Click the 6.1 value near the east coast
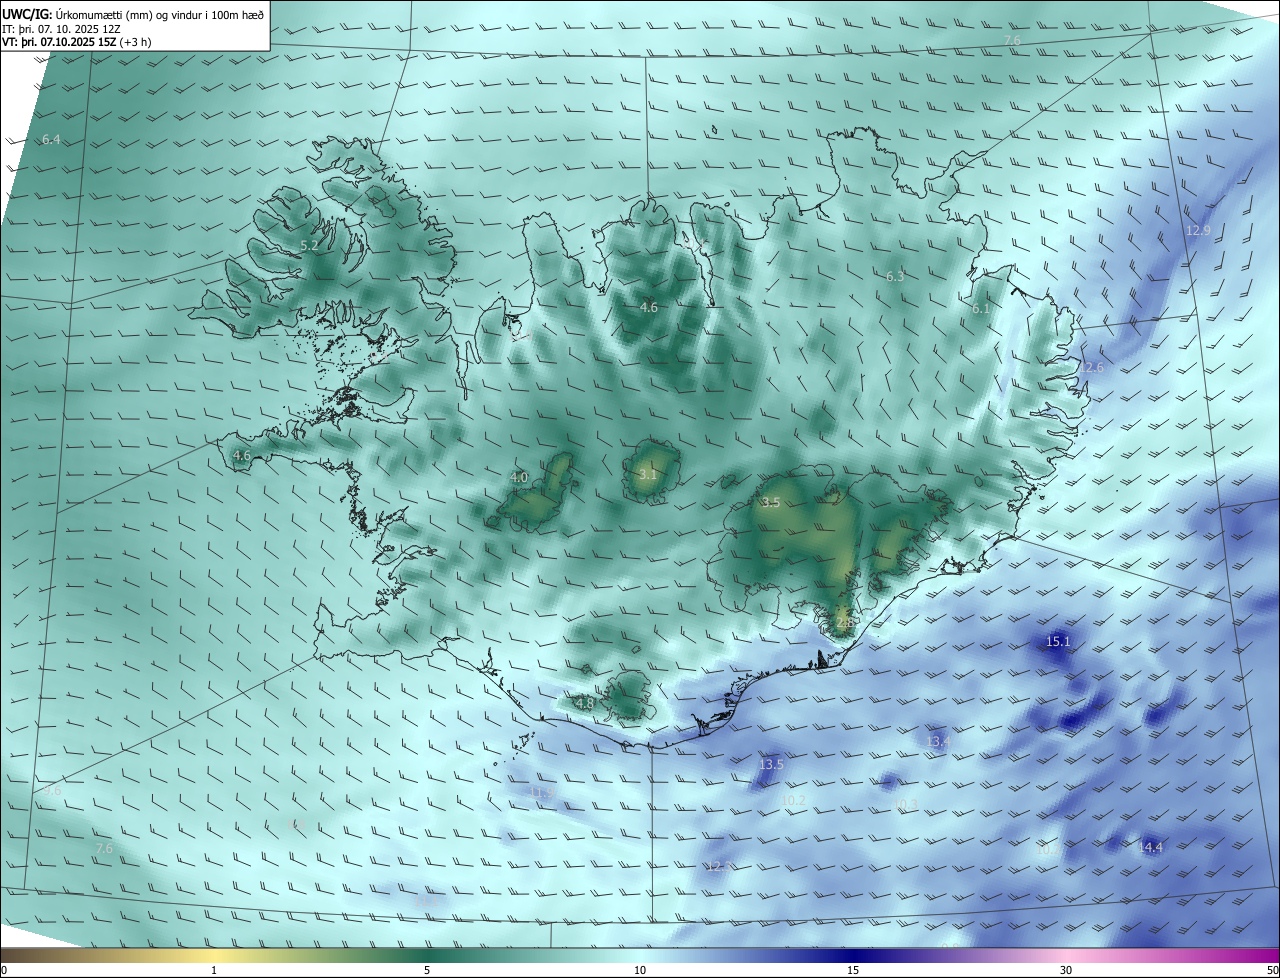Screen dimensions: 1280x978 981,309
